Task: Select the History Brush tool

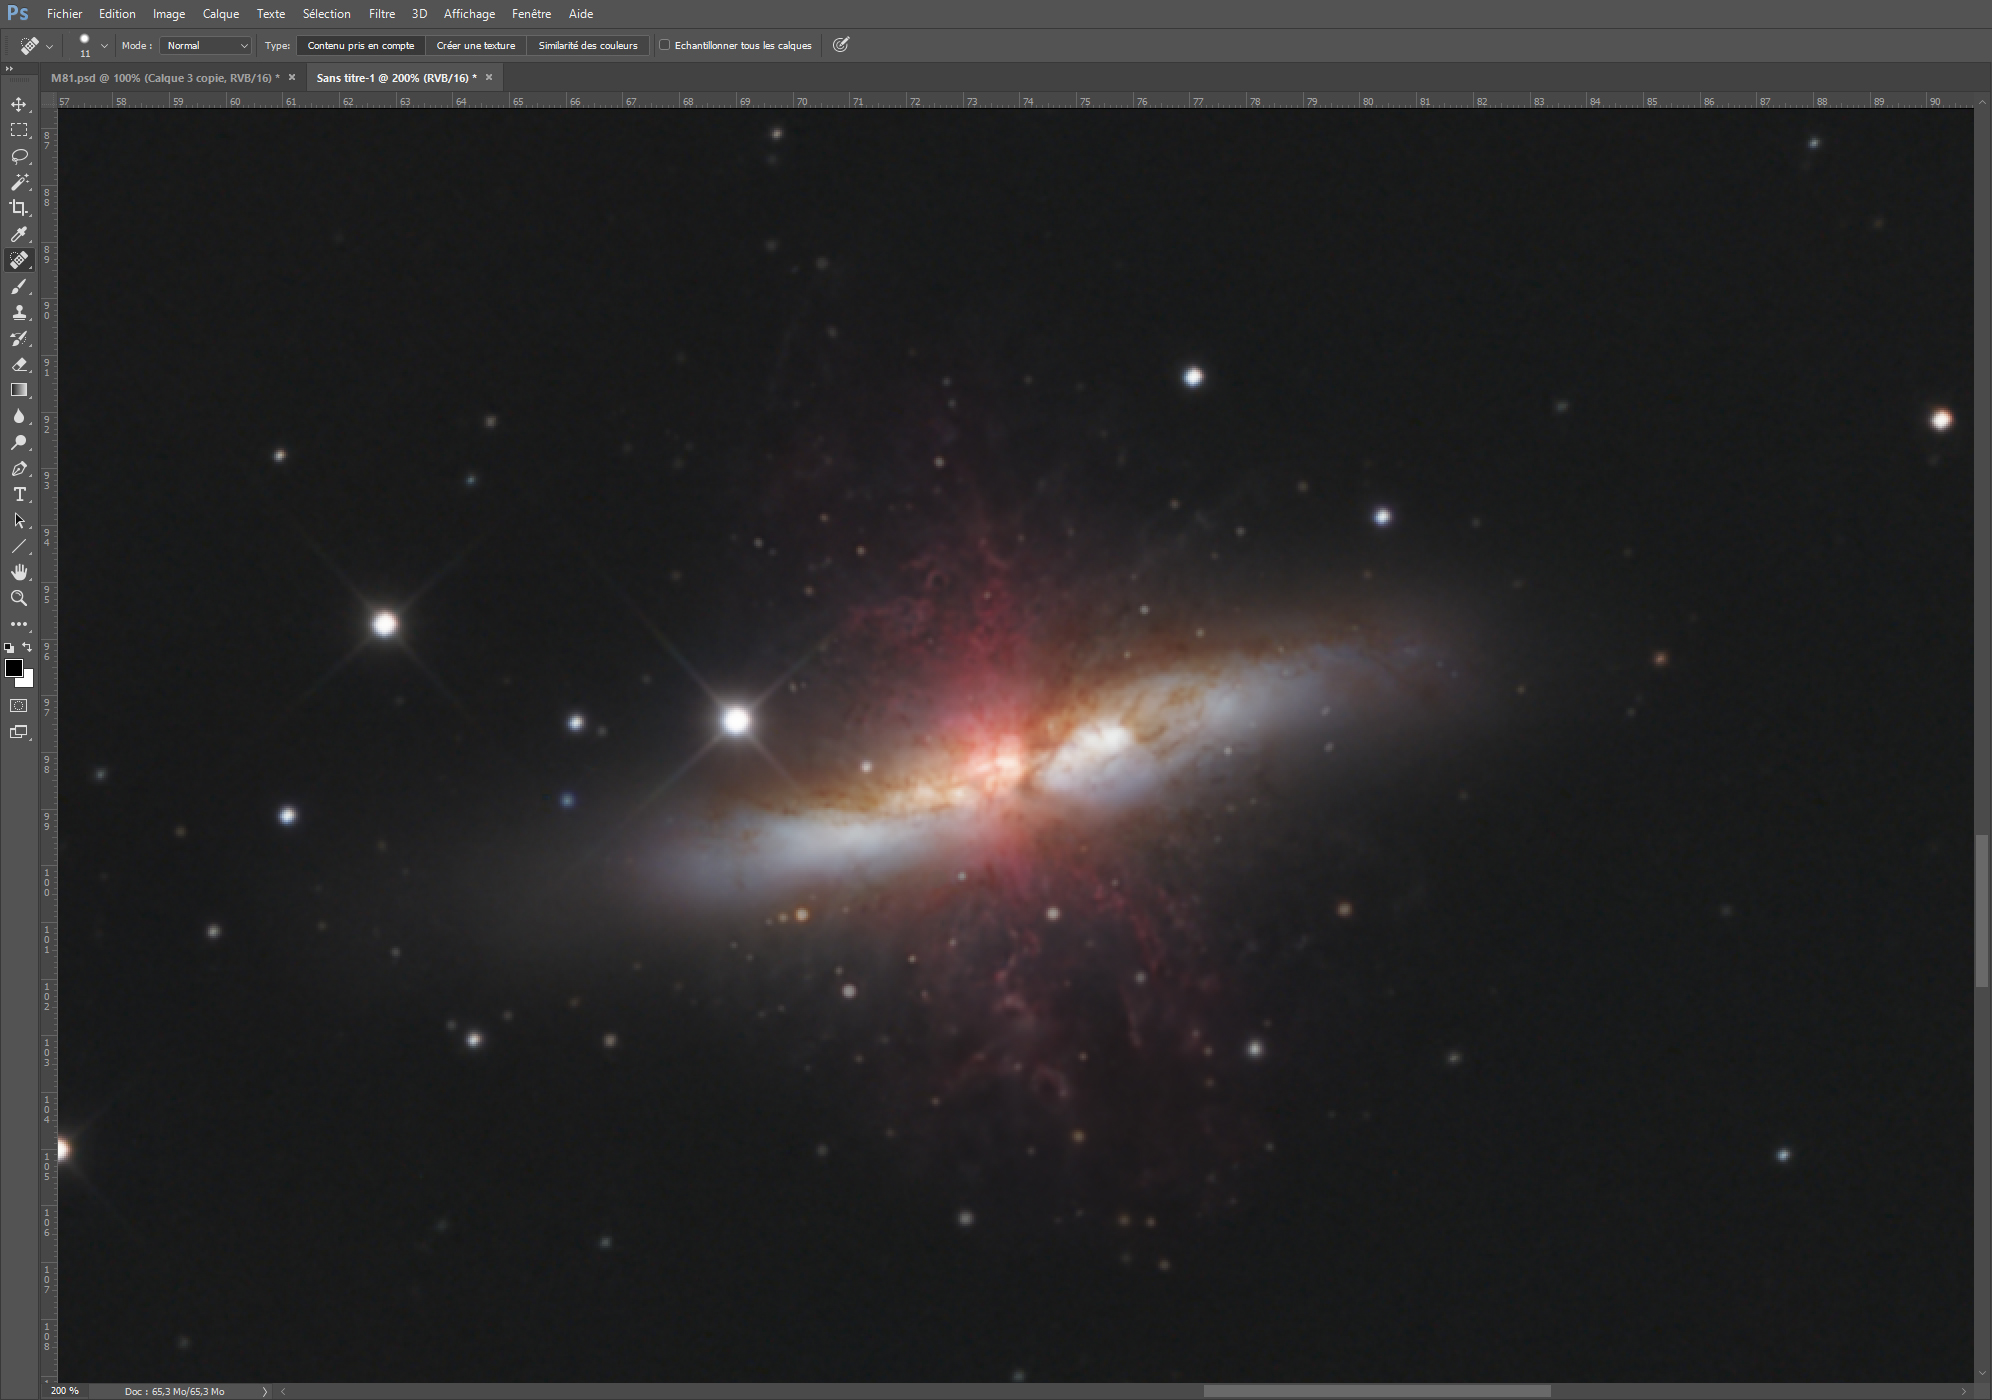Action: pos(19,338)
